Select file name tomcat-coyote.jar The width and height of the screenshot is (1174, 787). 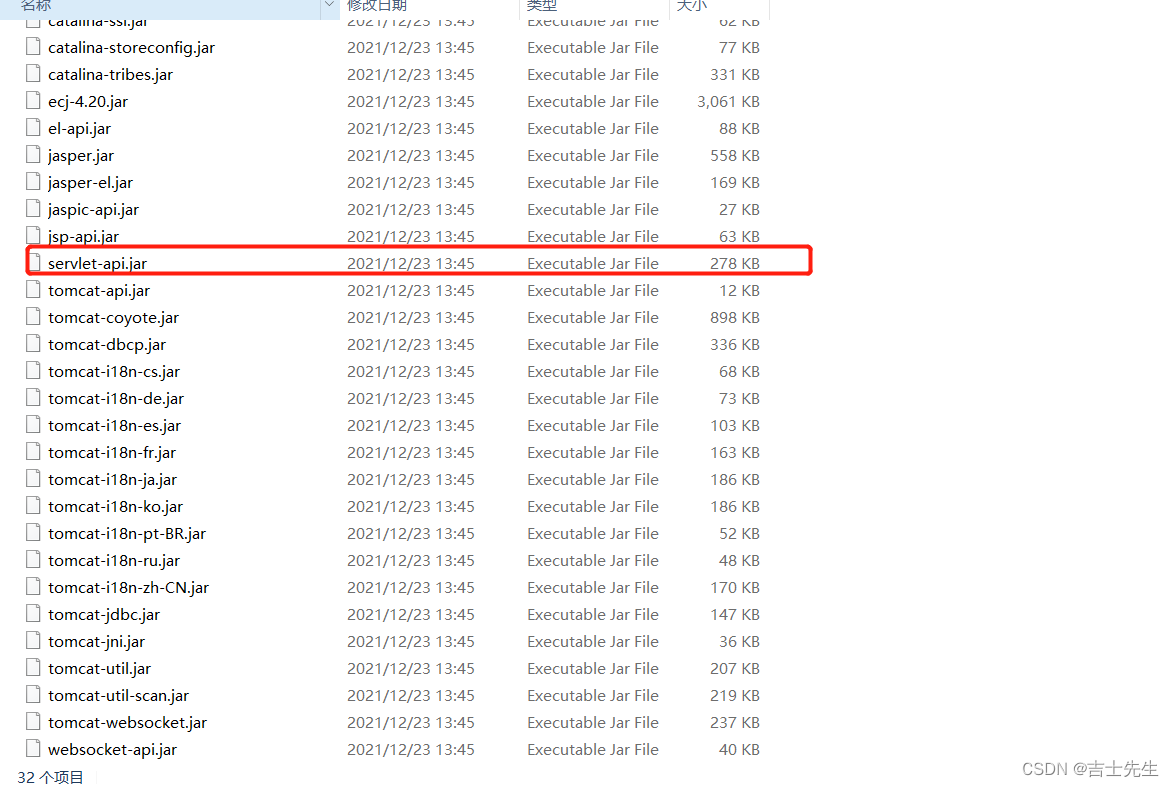click(113, 318)
